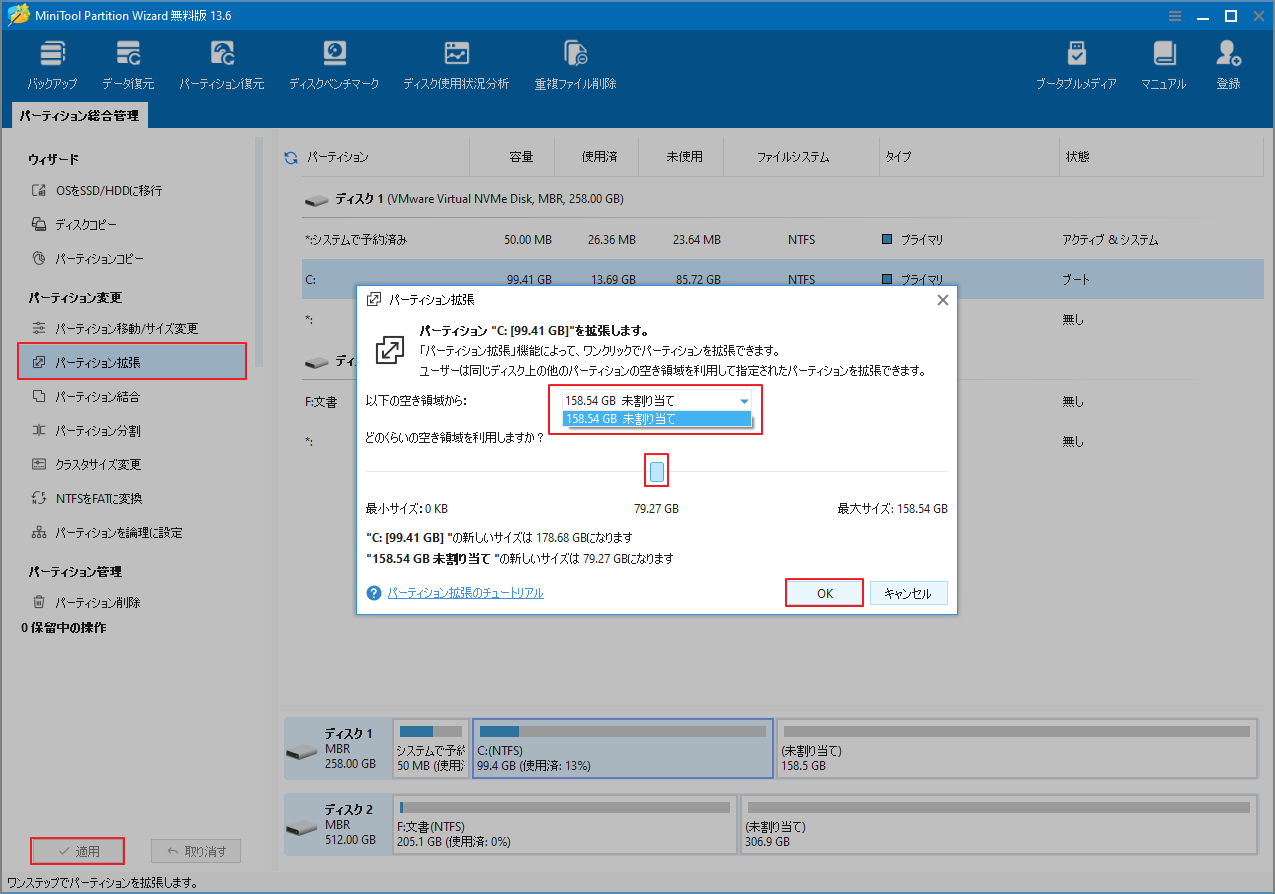Confirm the extension with OK

tap(824, 593)
